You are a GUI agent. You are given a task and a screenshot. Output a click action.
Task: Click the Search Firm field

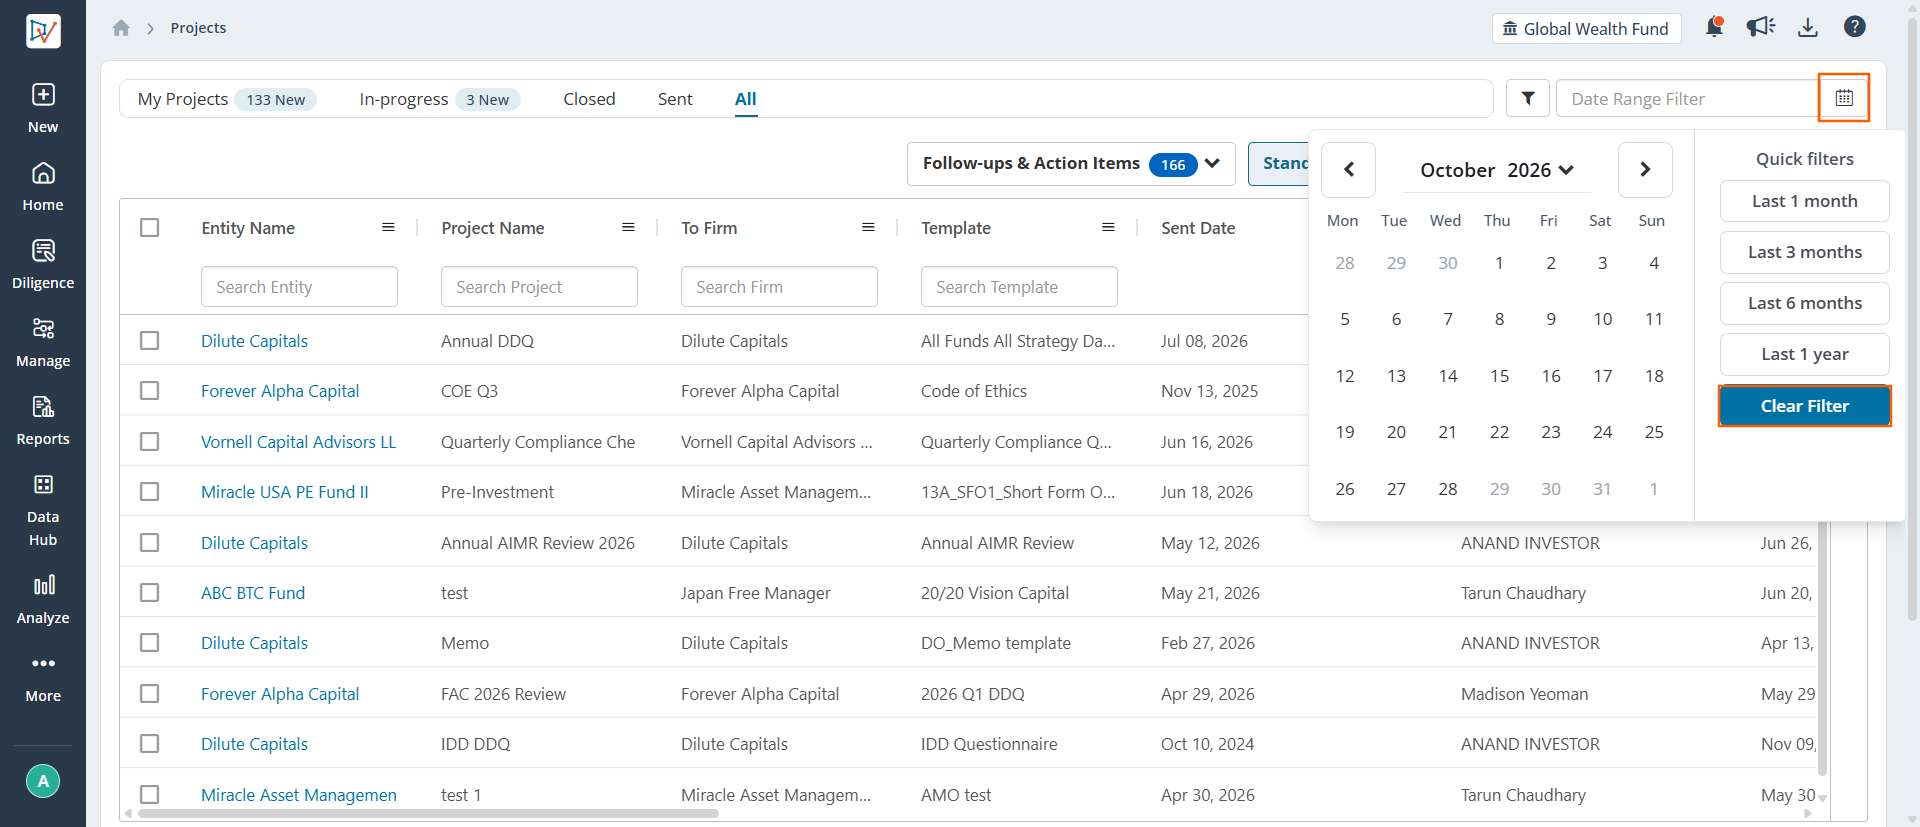pos(779,287)
